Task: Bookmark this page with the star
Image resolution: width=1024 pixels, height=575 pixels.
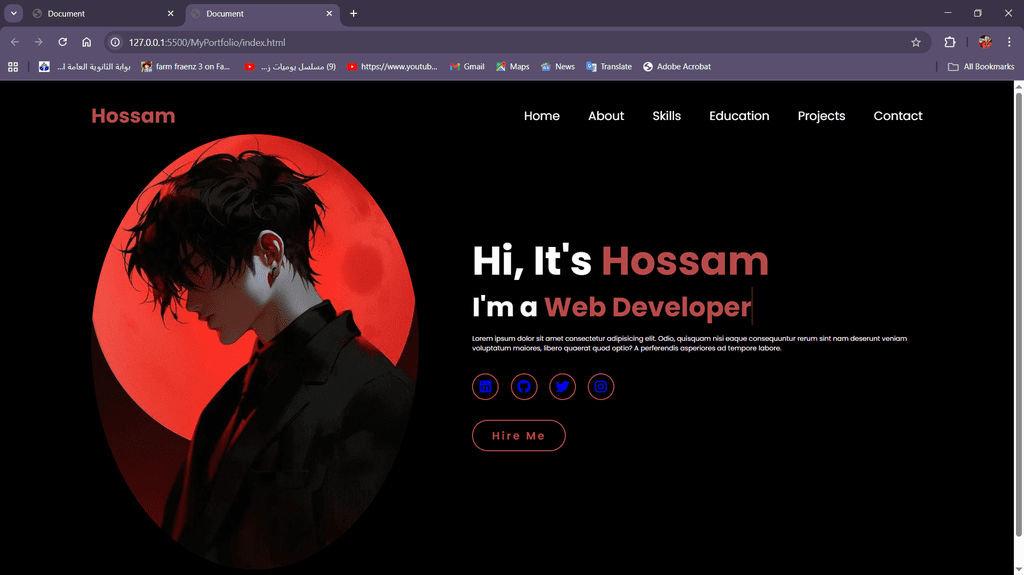Action: pos(916,42)
